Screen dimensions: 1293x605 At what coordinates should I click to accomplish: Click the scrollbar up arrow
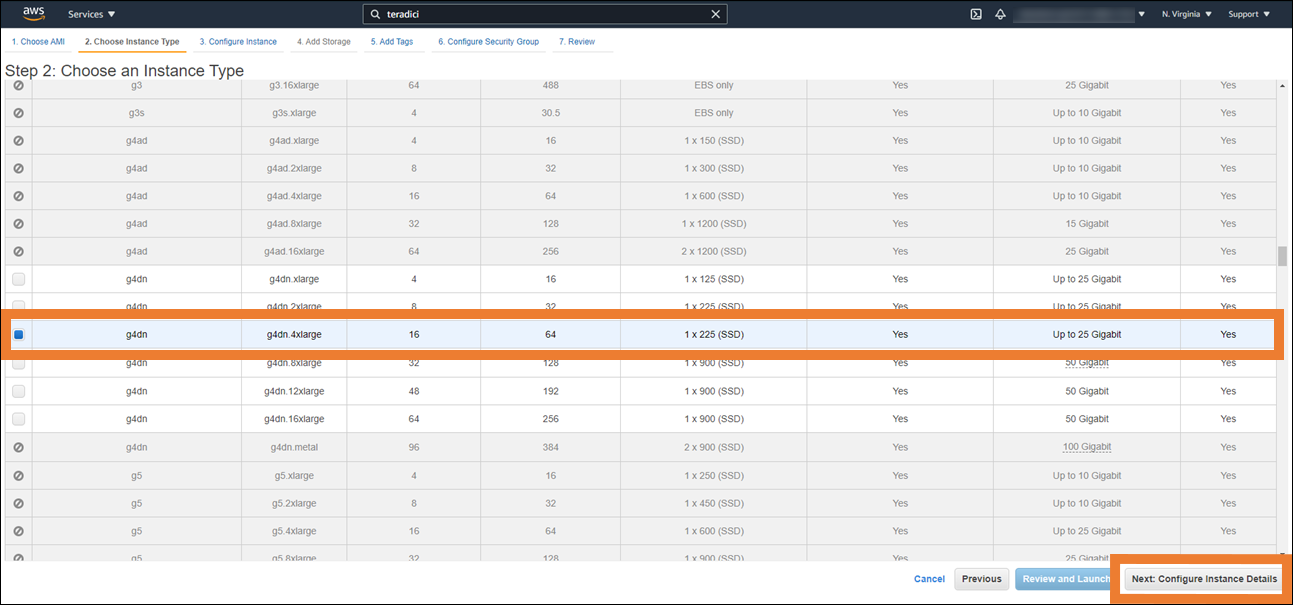[1283, 87]
